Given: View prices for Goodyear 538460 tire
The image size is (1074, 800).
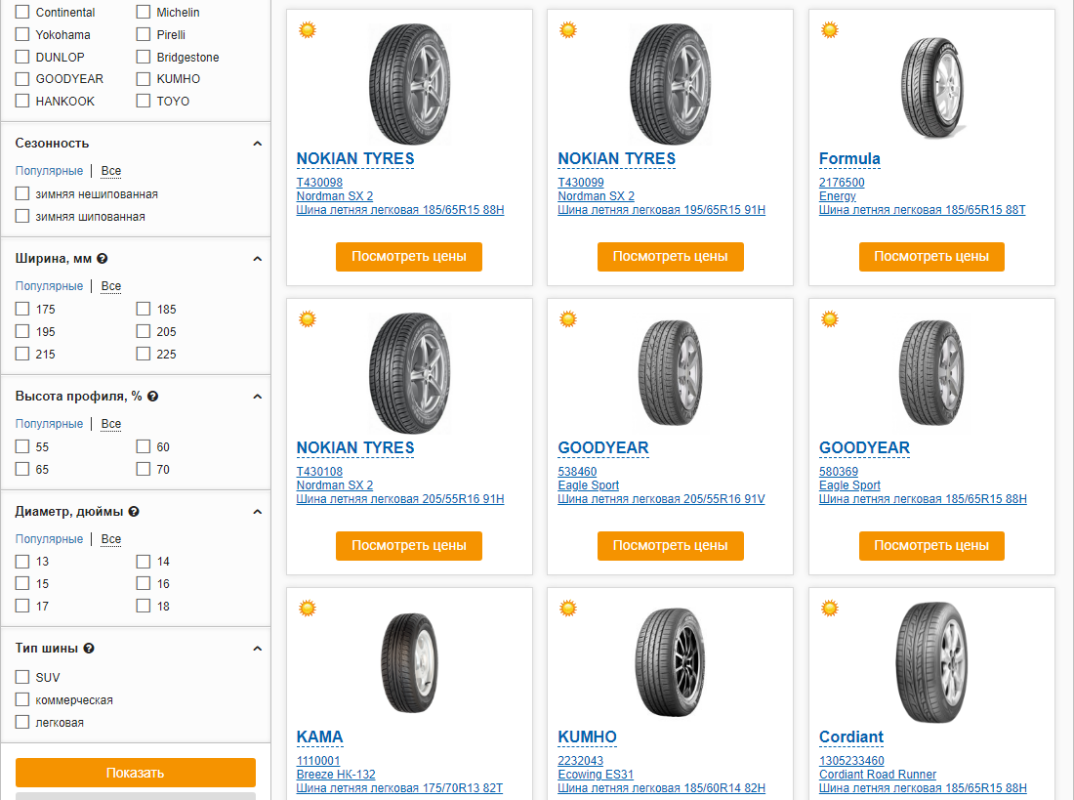Looking at the screenshot, I should (671, 546).
